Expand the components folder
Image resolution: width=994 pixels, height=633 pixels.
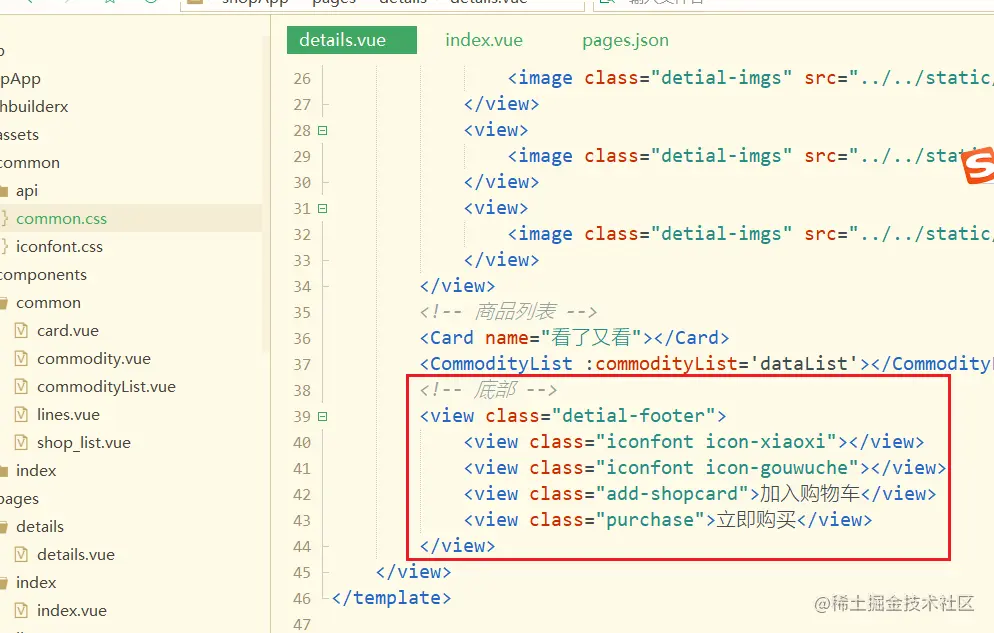click(43, 274)
